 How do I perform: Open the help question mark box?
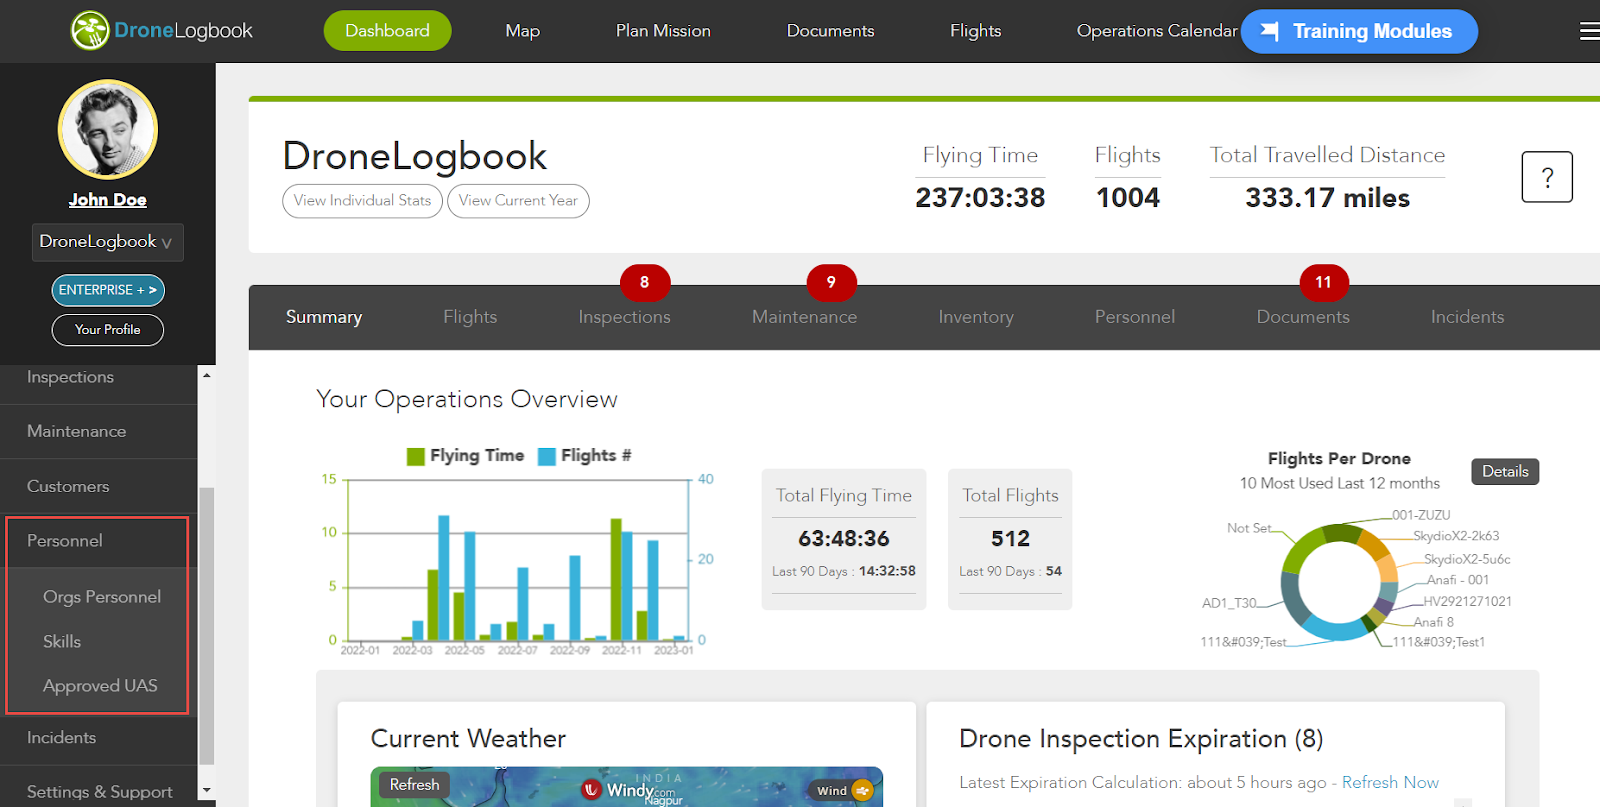[1547, 177]
